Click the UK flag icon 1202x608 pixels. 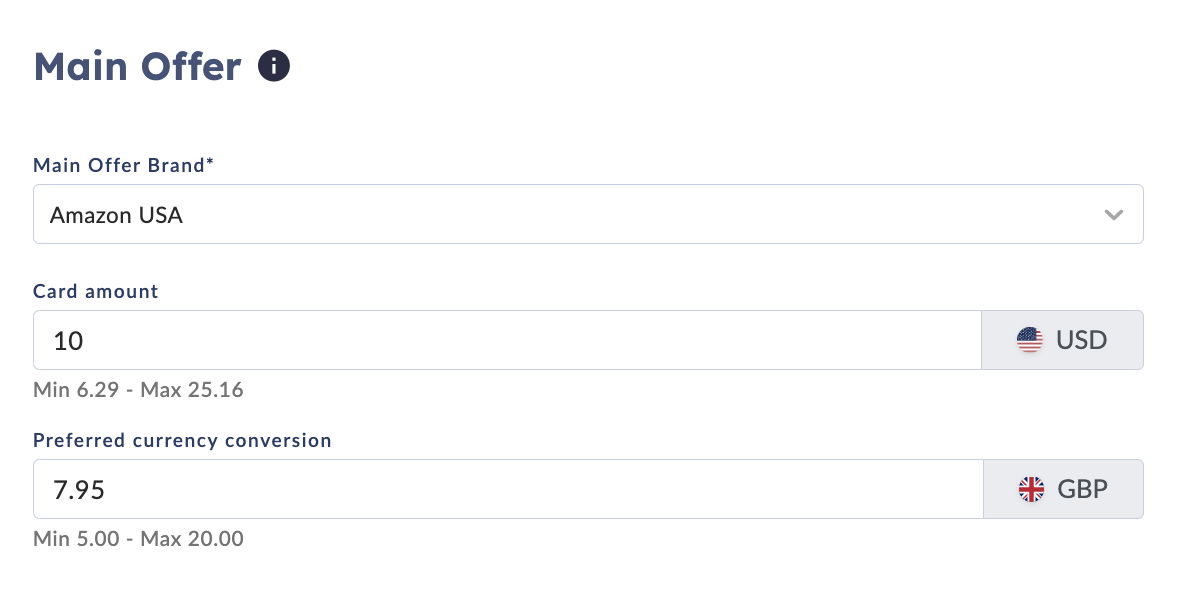pyautogui.click(x=1030, y=489)
